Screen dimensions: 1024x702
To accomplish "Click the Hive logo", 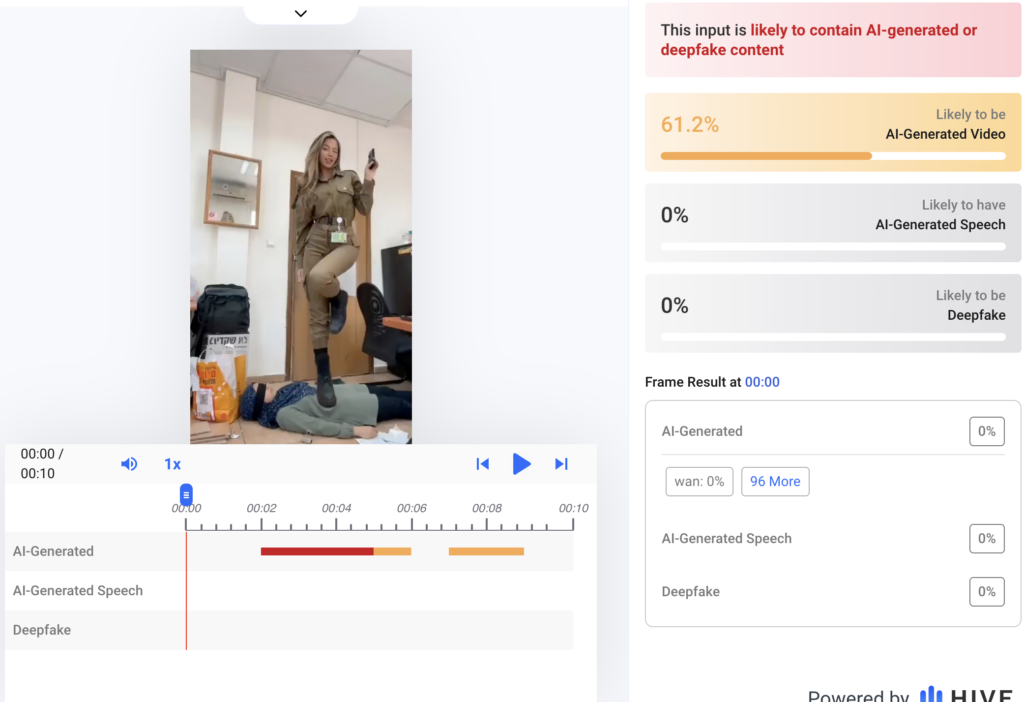I will (965, 695).
